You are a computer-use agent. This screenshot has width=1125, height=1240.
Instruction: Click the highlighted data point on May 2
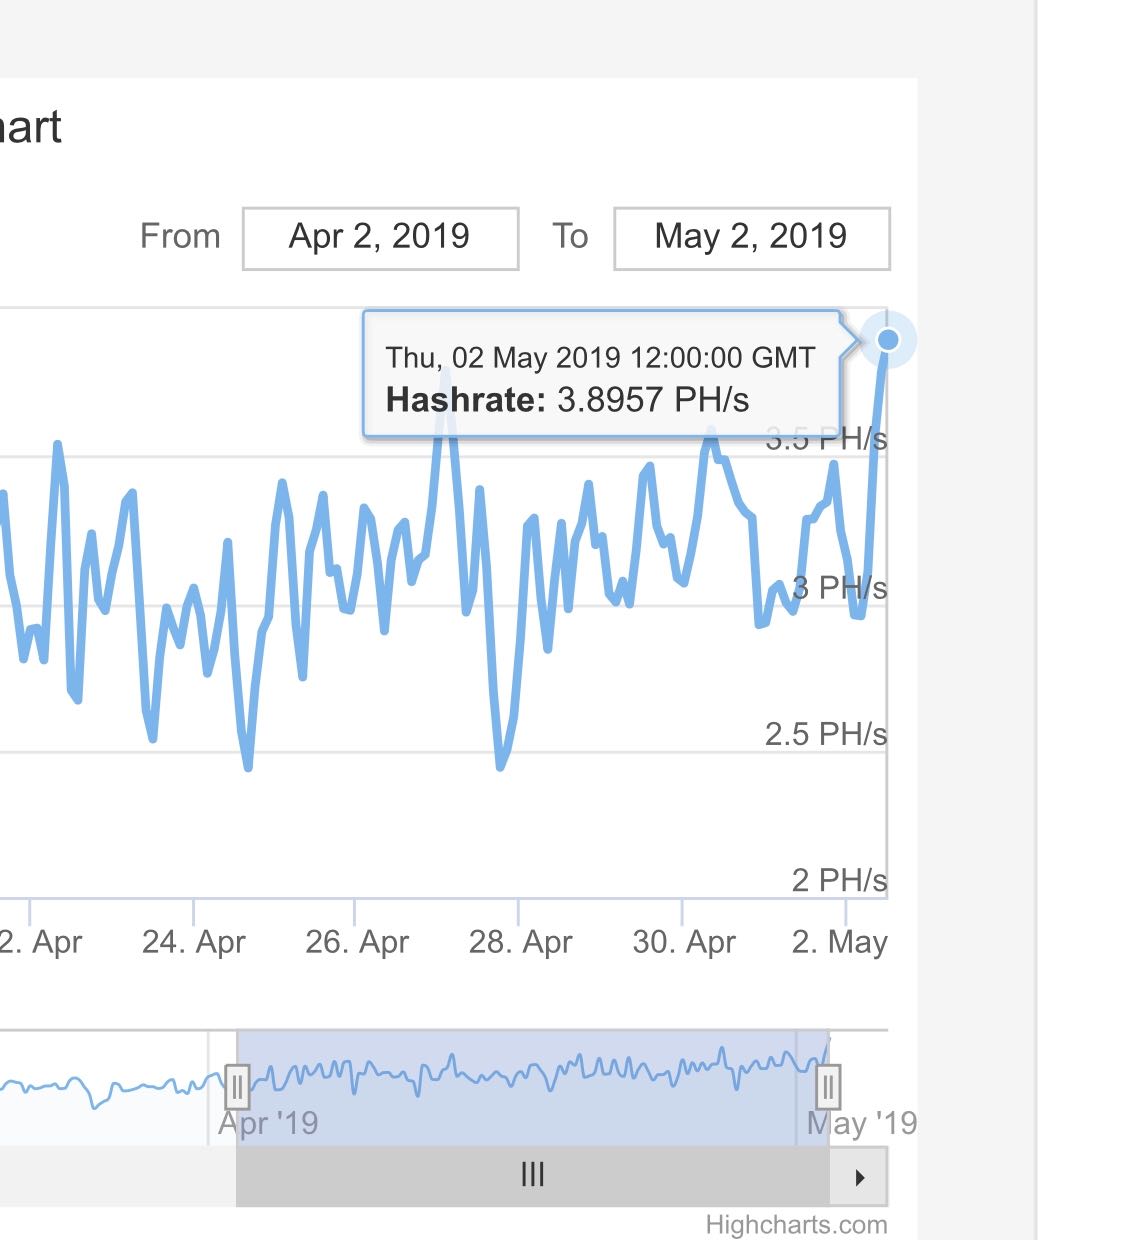[887, 340]
